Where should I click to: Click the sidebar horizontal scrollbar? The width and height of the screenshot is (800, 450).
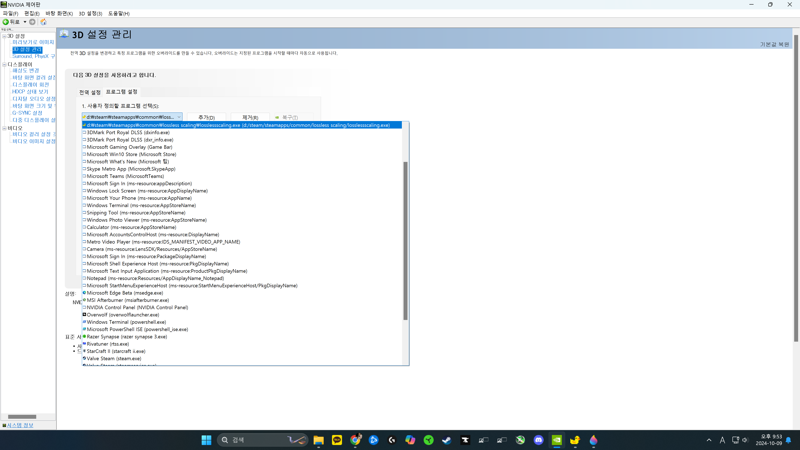(22, 417)
